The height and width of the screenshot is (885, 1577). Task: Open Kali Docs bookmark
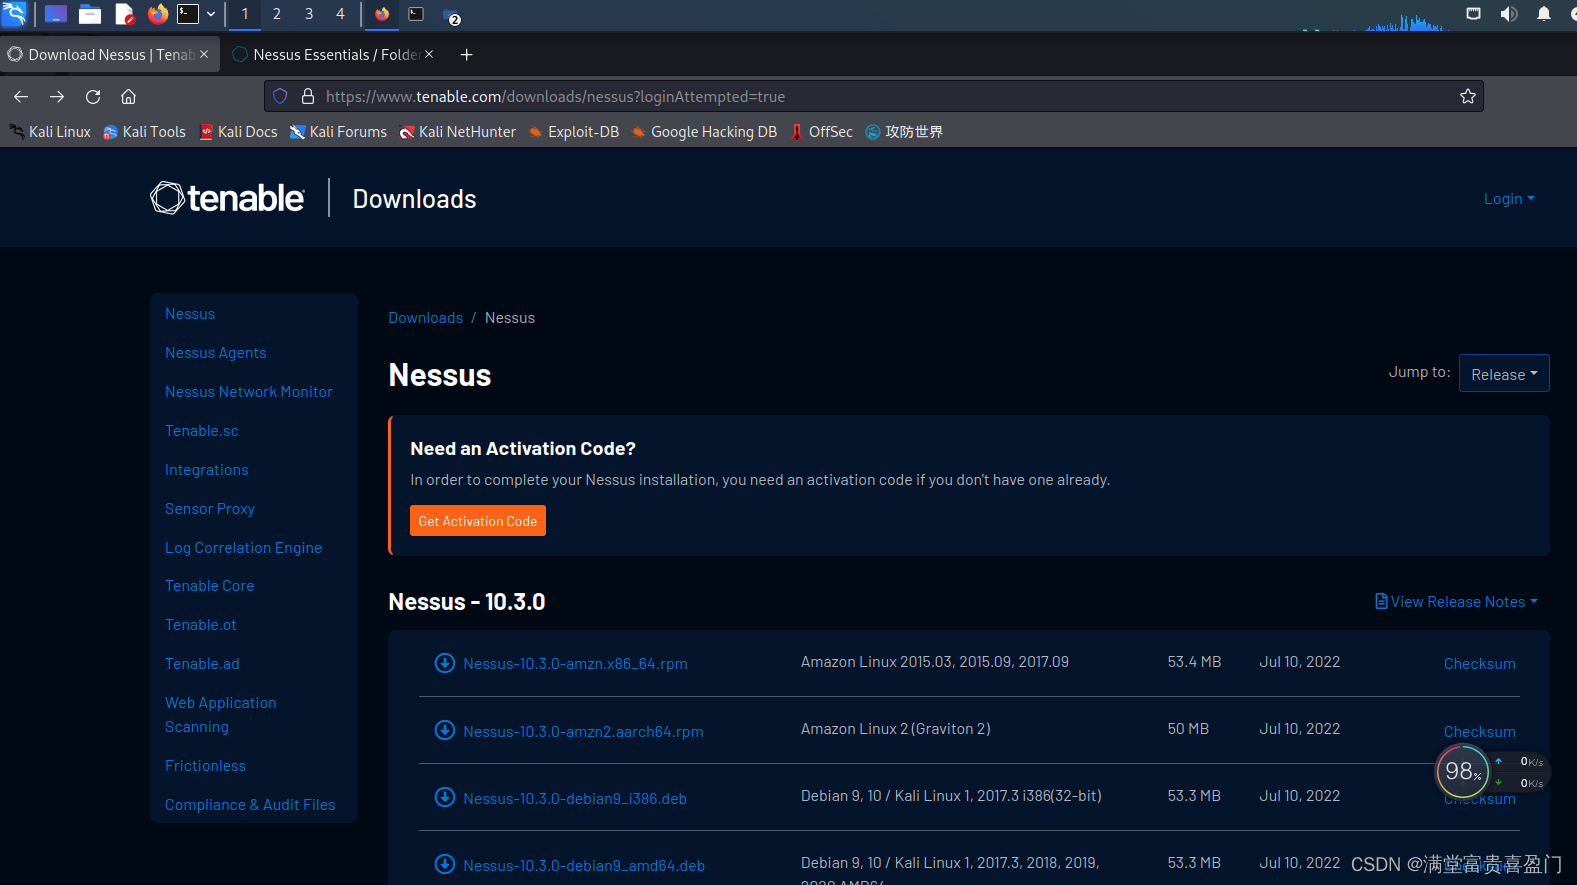point(238,132)
